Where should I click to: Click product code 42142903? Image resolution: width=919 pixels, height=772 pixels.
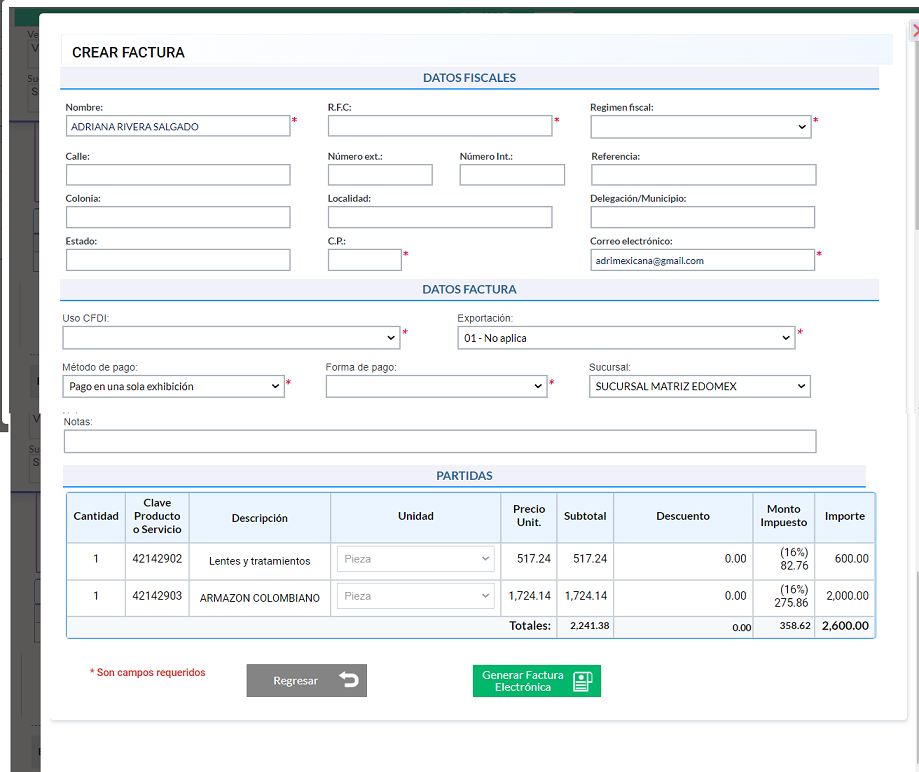[157, 596]
